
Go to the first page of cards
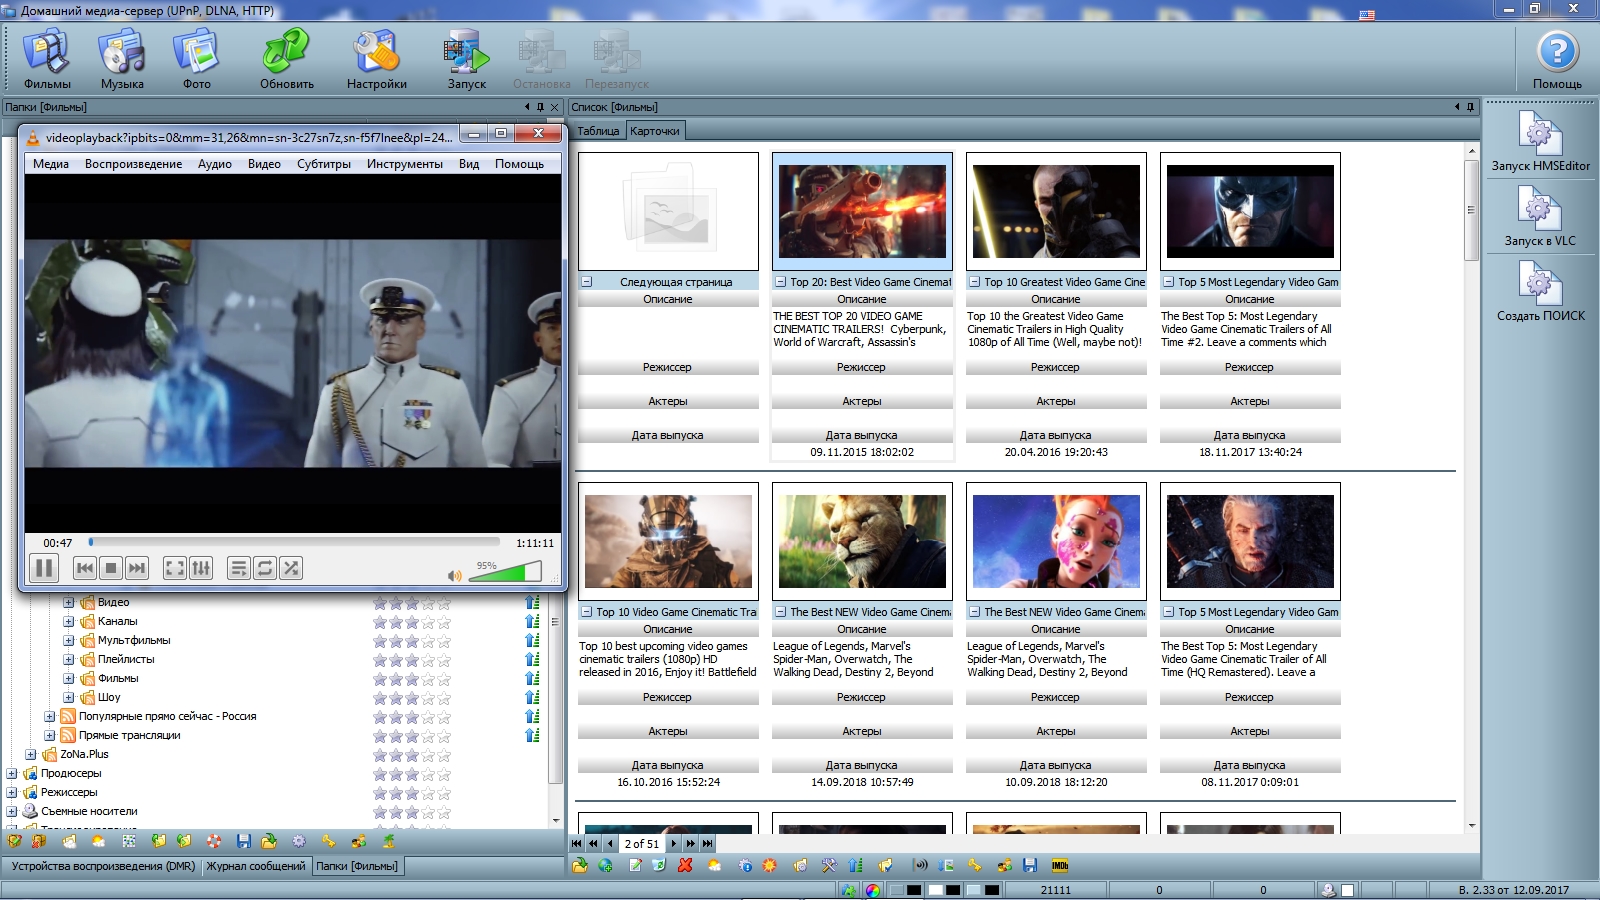pos(577,843)
